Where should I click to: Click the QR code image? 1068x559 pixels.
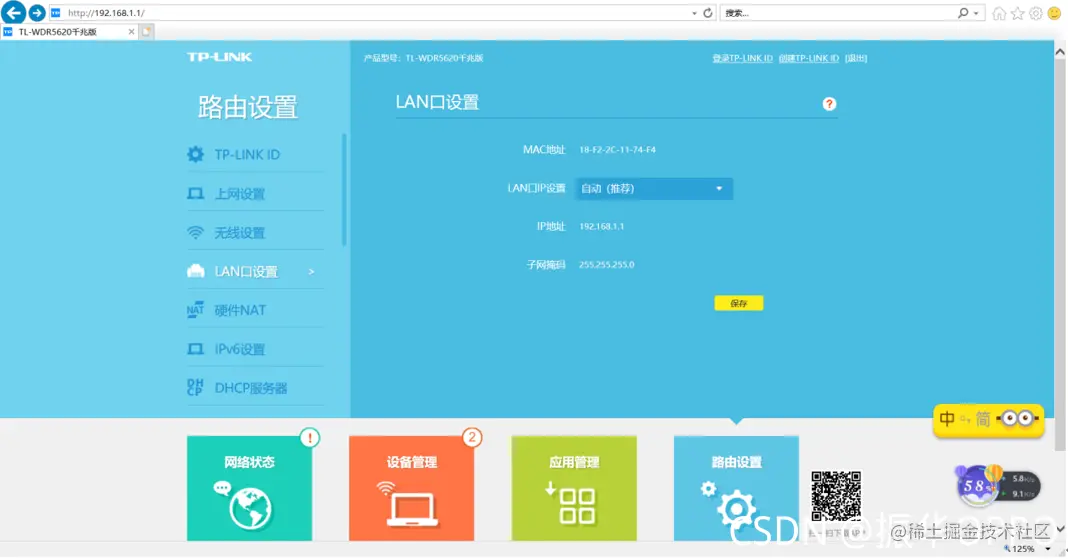(836, 496)
